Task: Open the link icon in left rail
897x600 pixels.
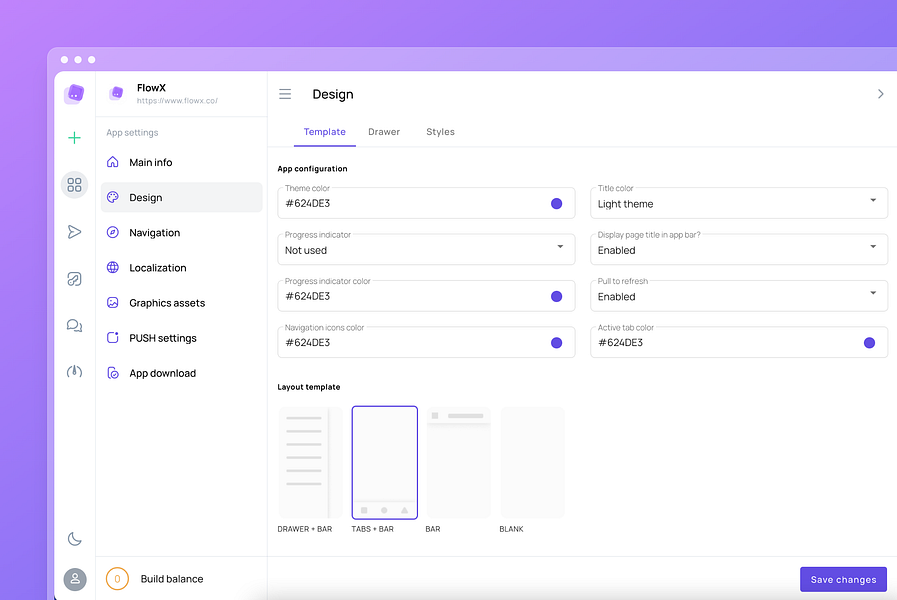Action: (x=74, y=279)
